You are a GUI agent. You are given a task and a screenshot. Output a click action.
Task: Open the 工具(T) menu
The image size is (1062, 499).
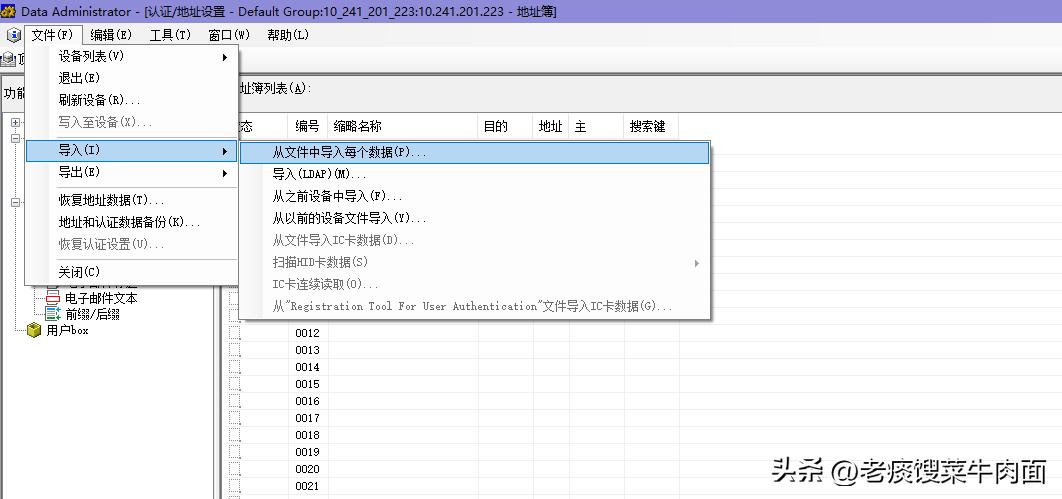pos(170,35)
